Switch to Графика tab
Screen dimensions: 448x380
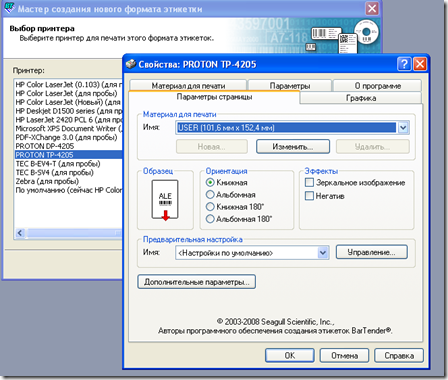pos(361,98)
